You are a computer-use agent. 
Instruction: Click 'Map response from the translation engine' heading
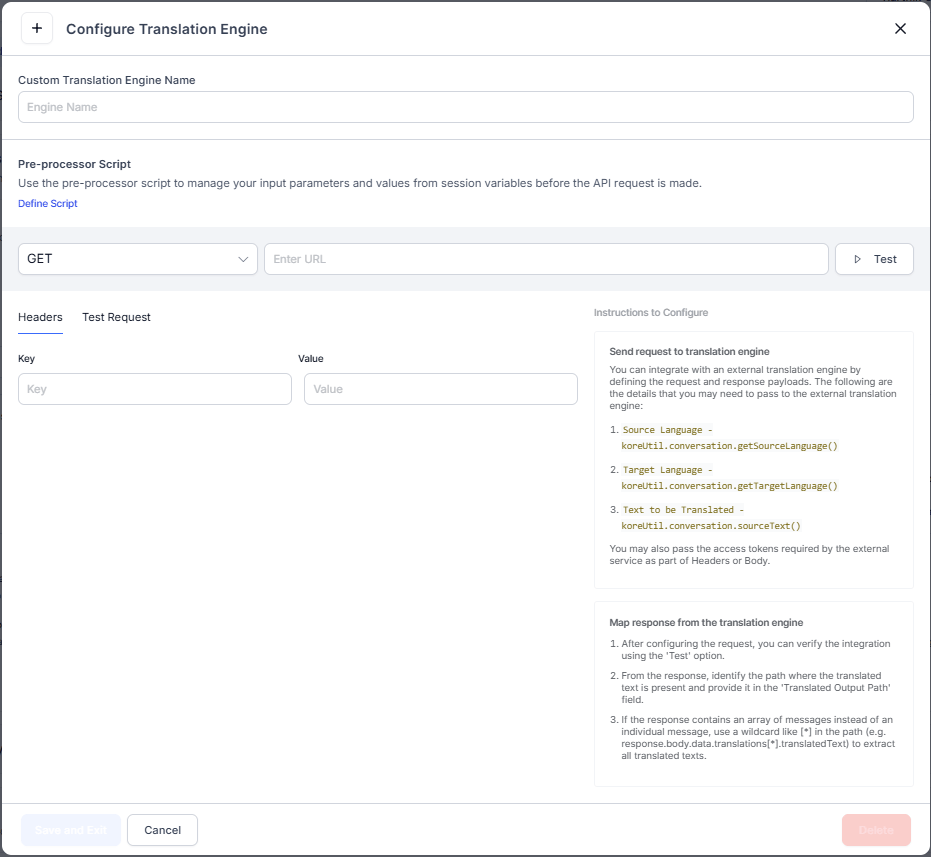706,622
